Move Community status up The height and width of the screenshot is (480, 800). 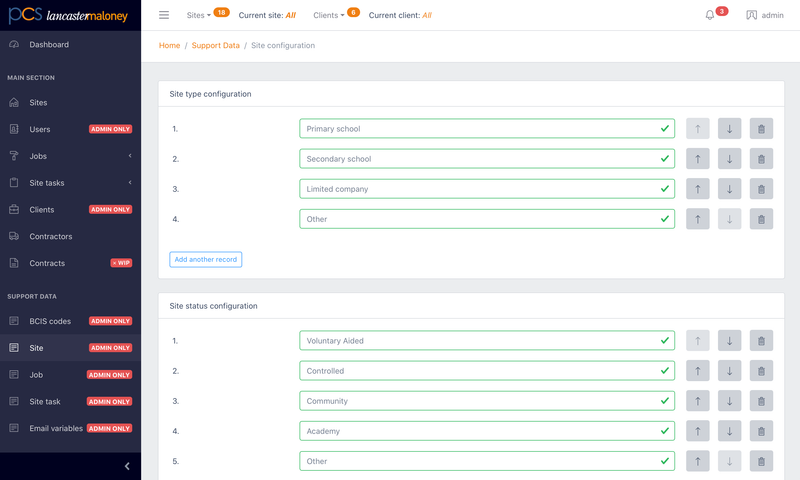point(697,401)
